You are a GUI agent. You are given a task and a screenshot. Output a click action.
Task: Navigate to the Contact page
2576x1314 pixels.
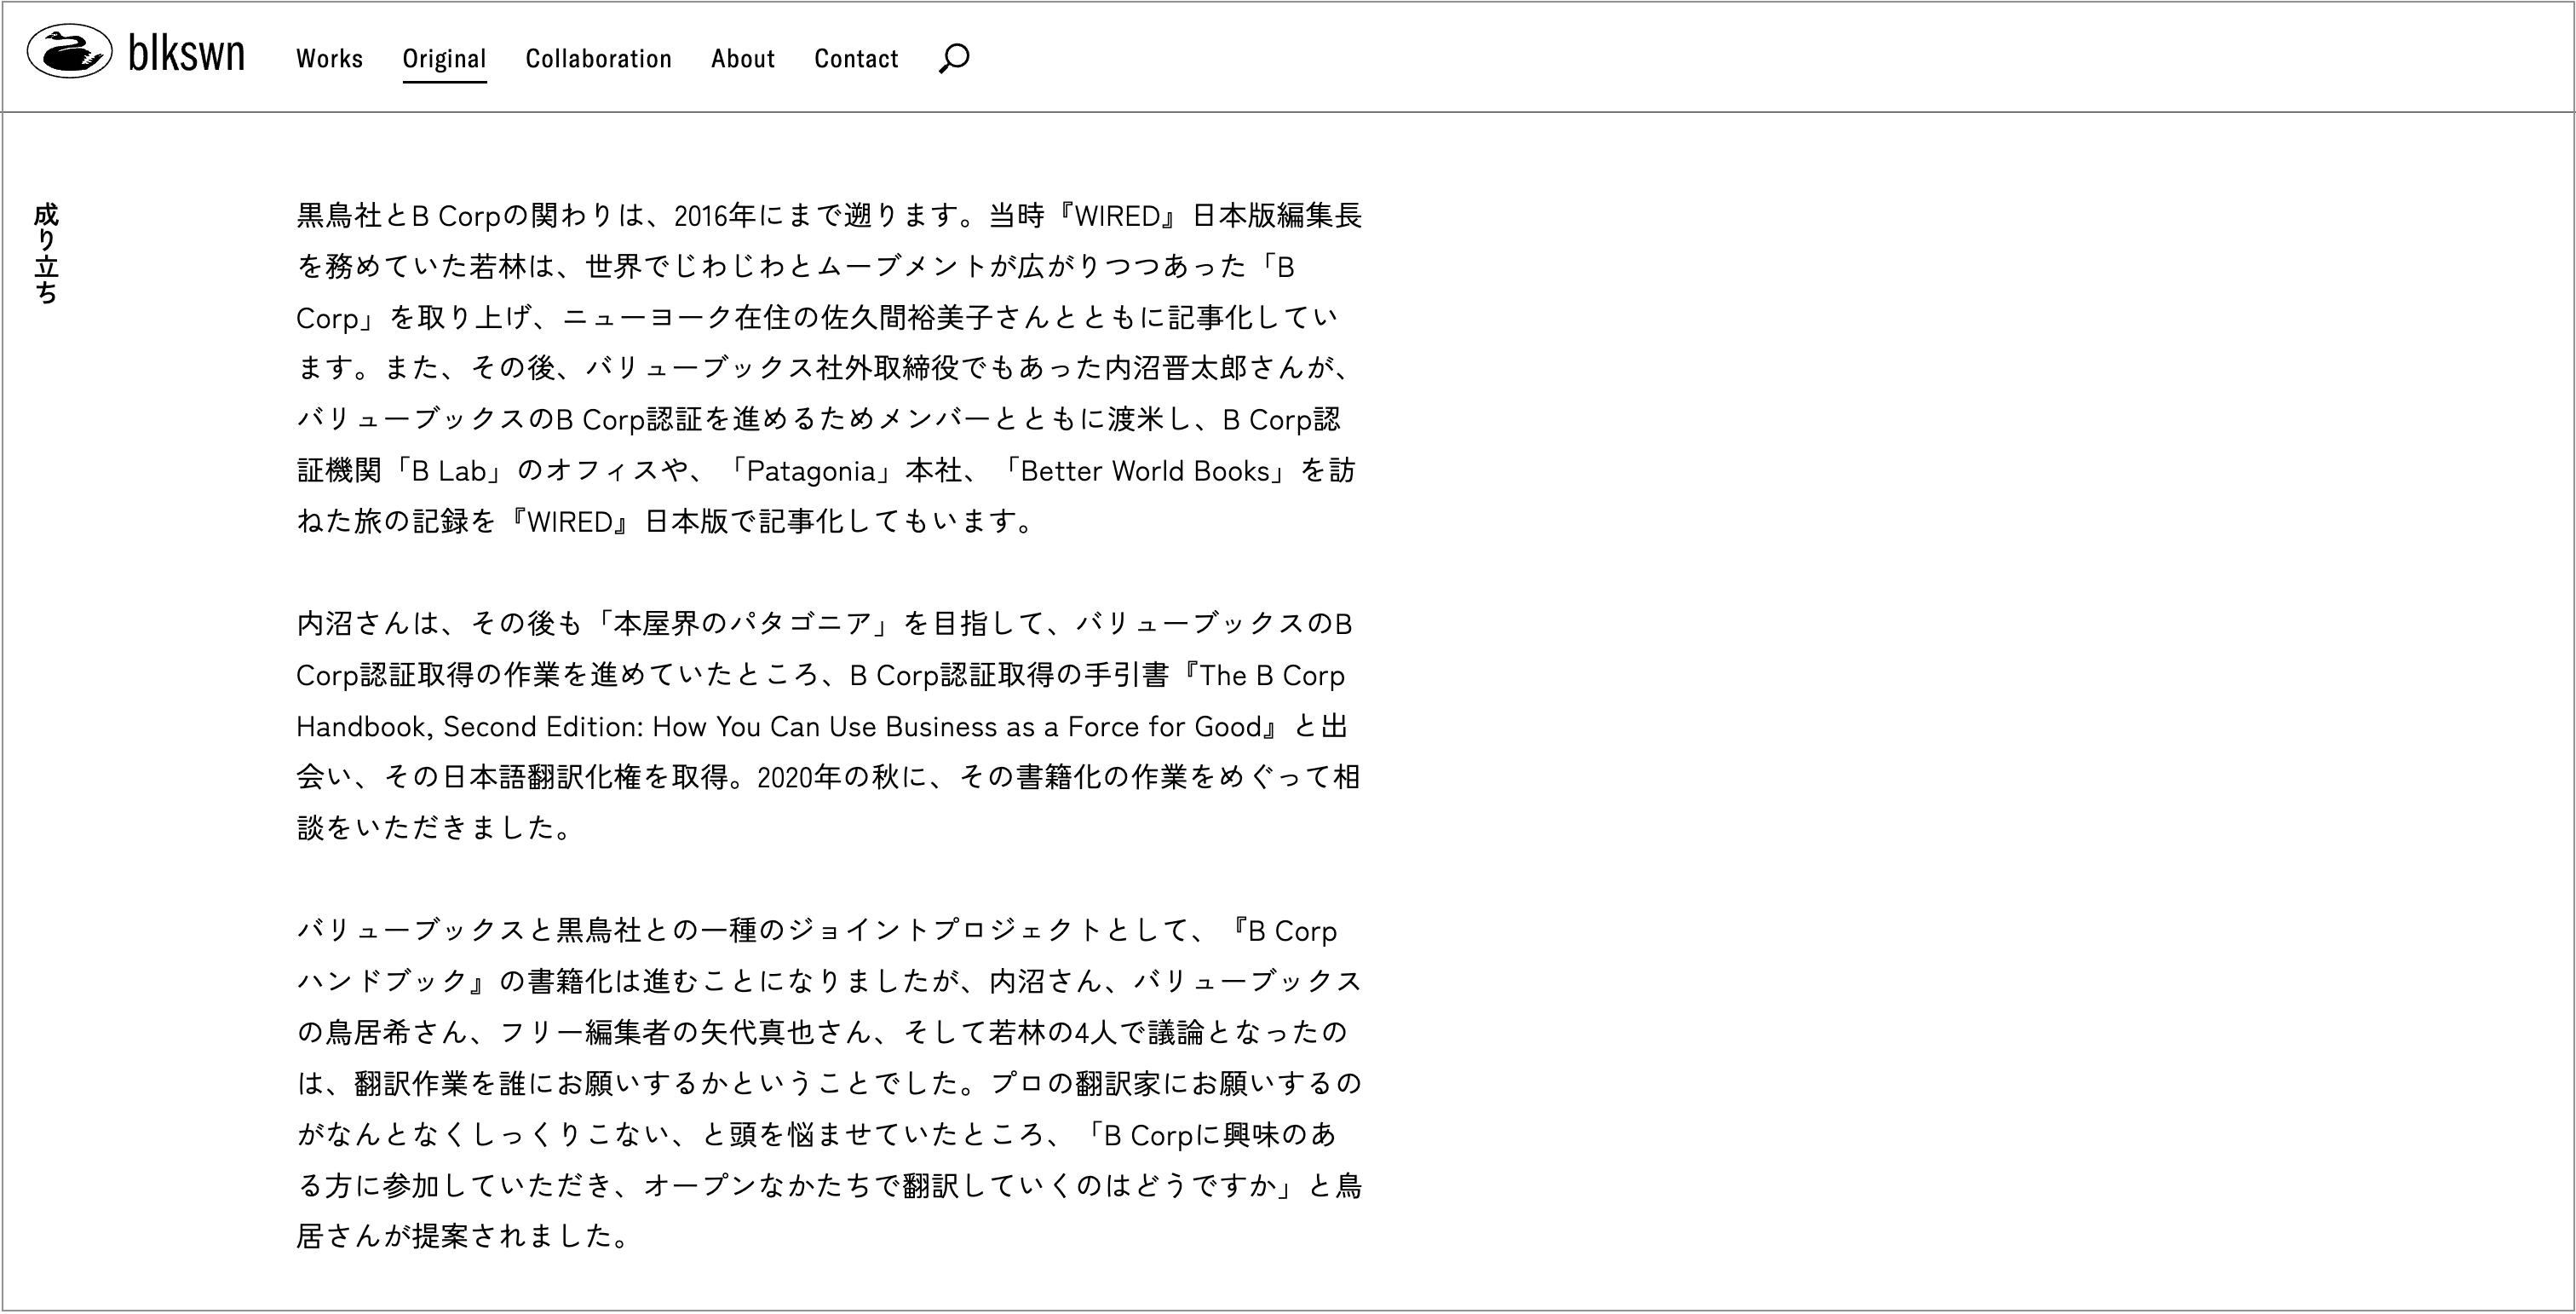(x=856, y=59)
